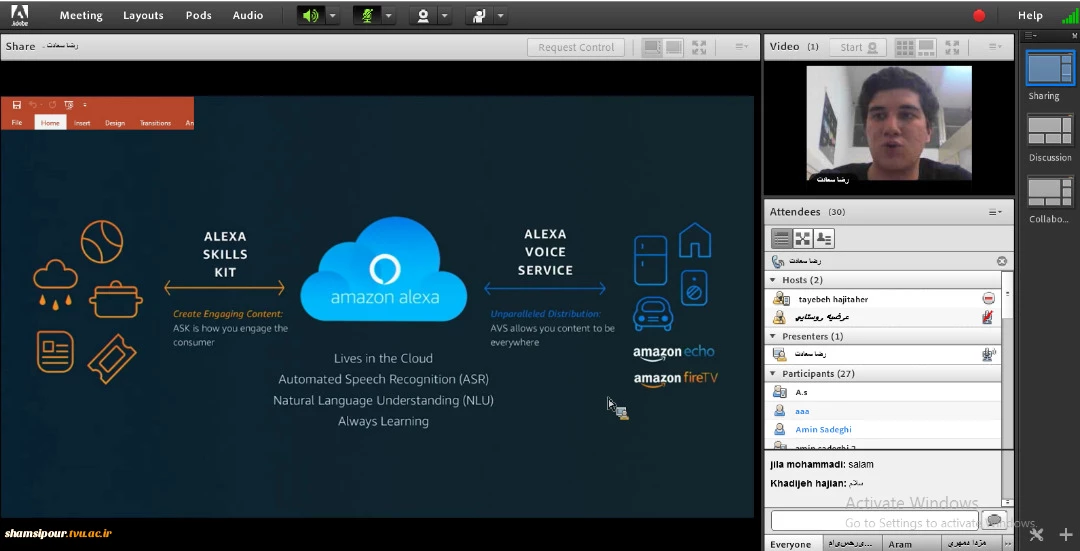Viewport: 1080px width, 551px height.
Task: Click the presenter's active microphone icon
Action: [x=988, y=354]
